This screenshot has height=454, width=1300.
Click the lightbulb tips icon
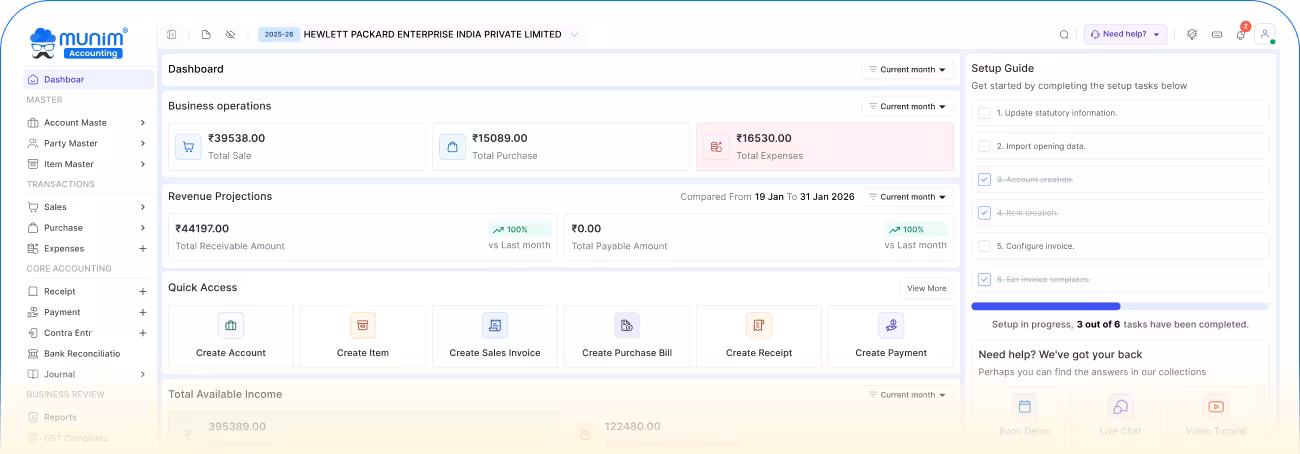(1192, 34)
